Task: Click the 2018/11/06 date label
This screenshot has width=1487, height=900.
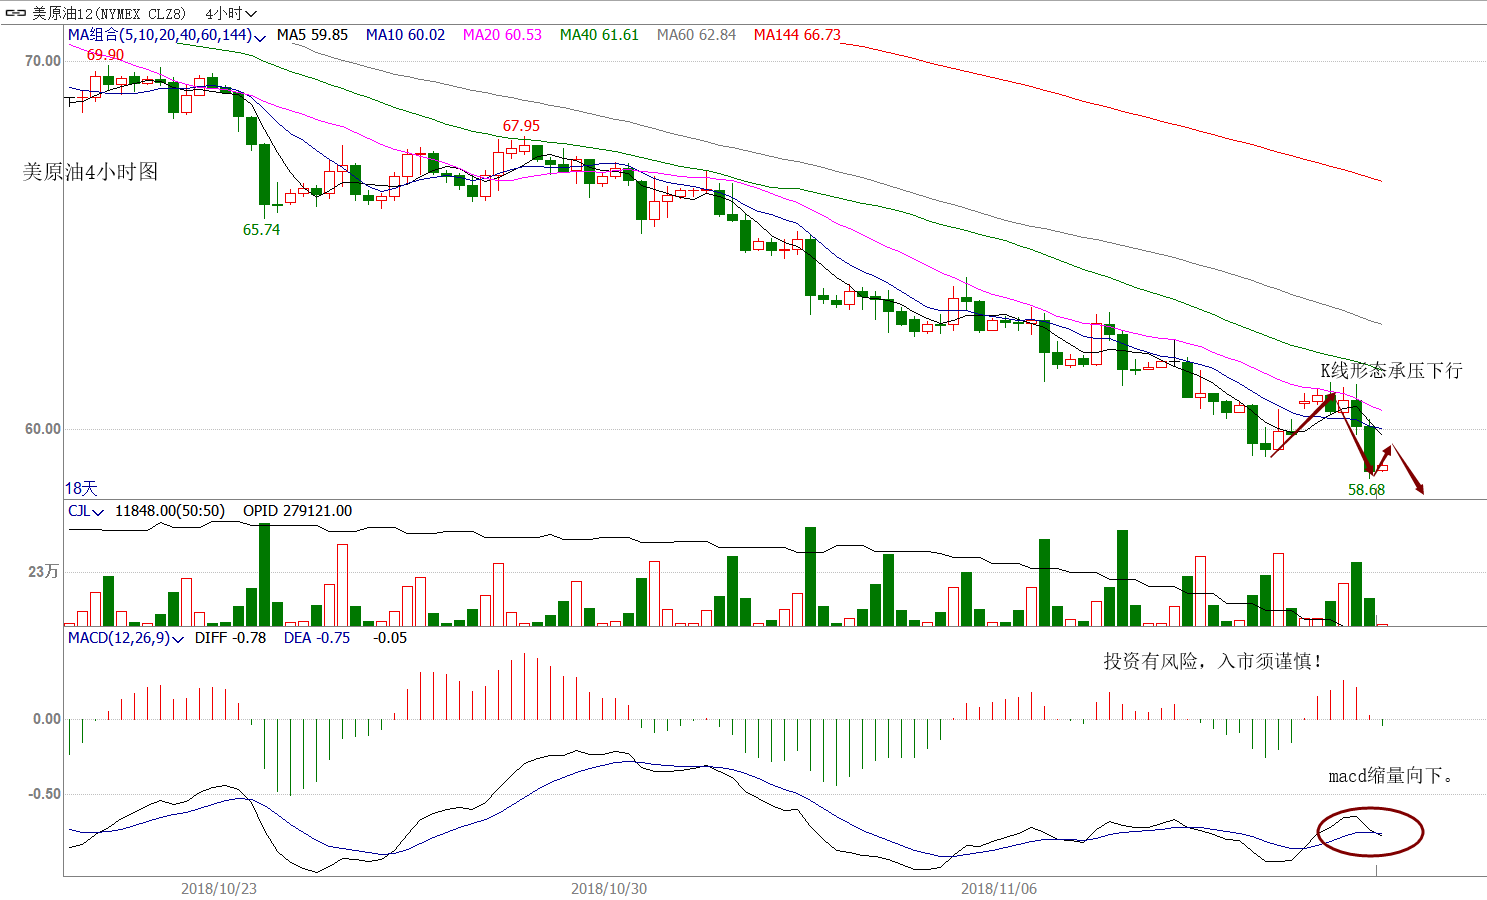Action: click(x=999, y=889)
